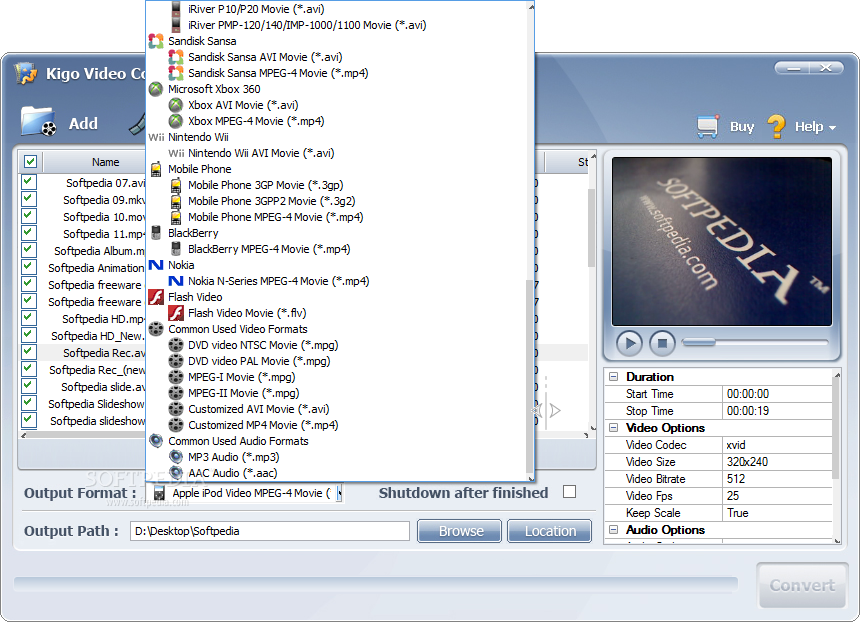Click the Buy link

(x=742, y=127)
